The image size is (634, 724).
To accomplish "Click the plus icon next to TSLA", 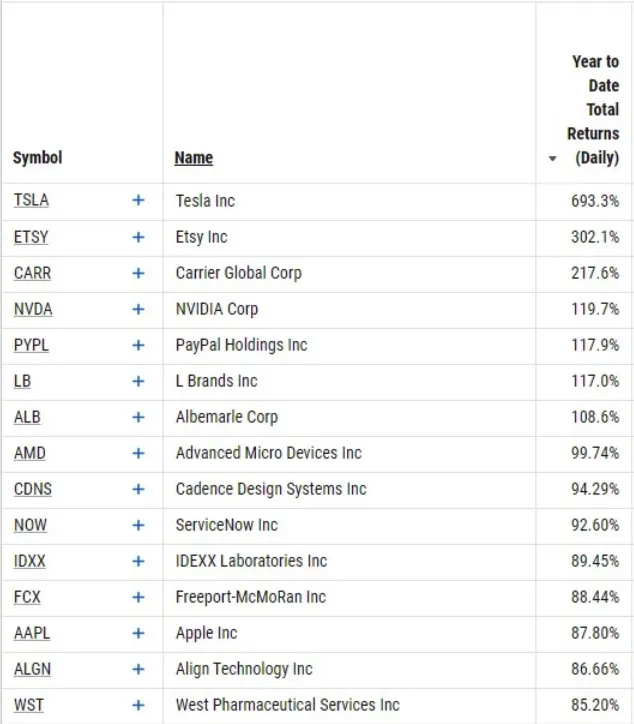I will coord(138,201).
